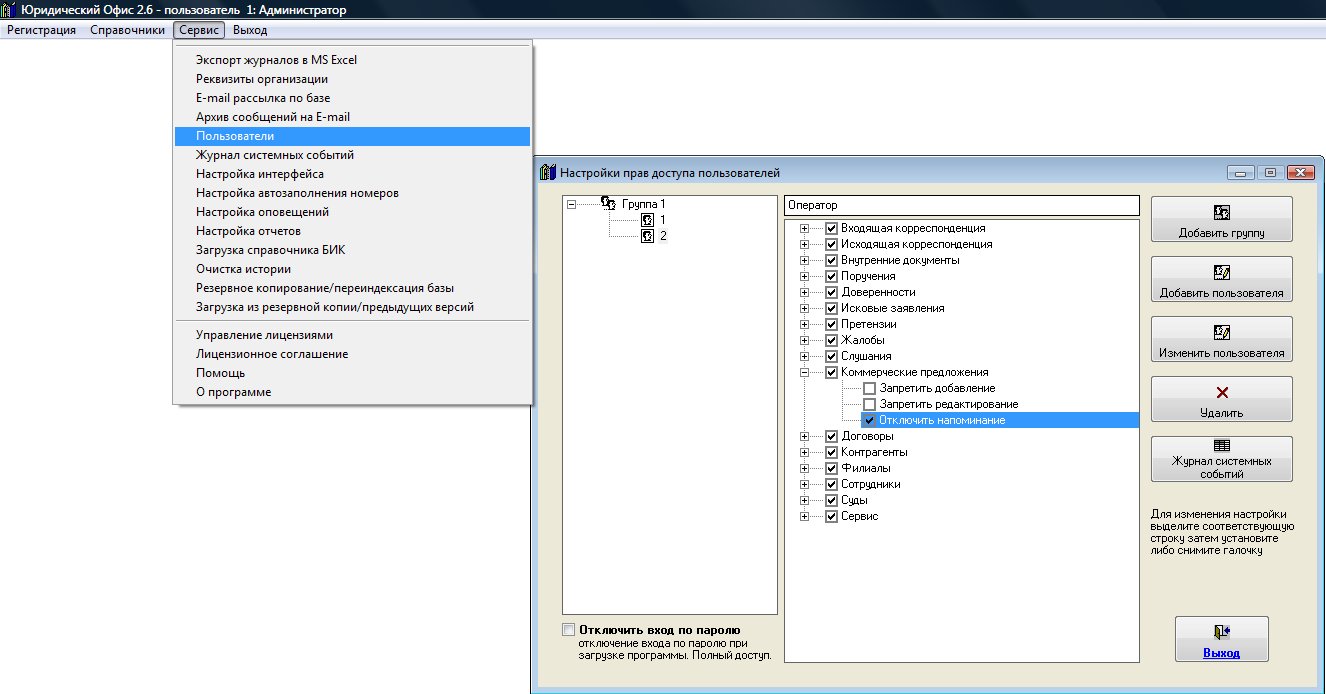This screenshot has width=1326, height=694.
Task: Choose Настройка отчетов menu entry
Action: pyautogui.click(x=352, y=231)
